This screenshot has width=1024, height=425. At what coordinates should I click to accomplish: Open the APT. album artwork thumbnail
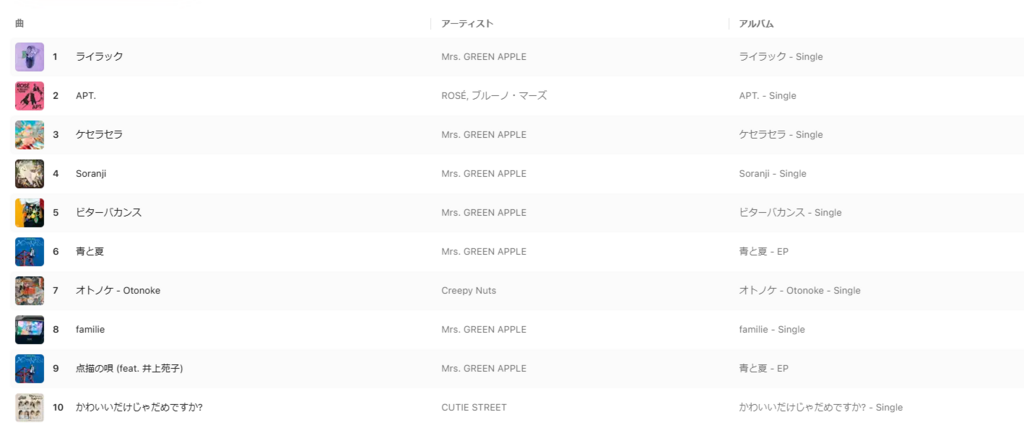click(x=29, y=96)
